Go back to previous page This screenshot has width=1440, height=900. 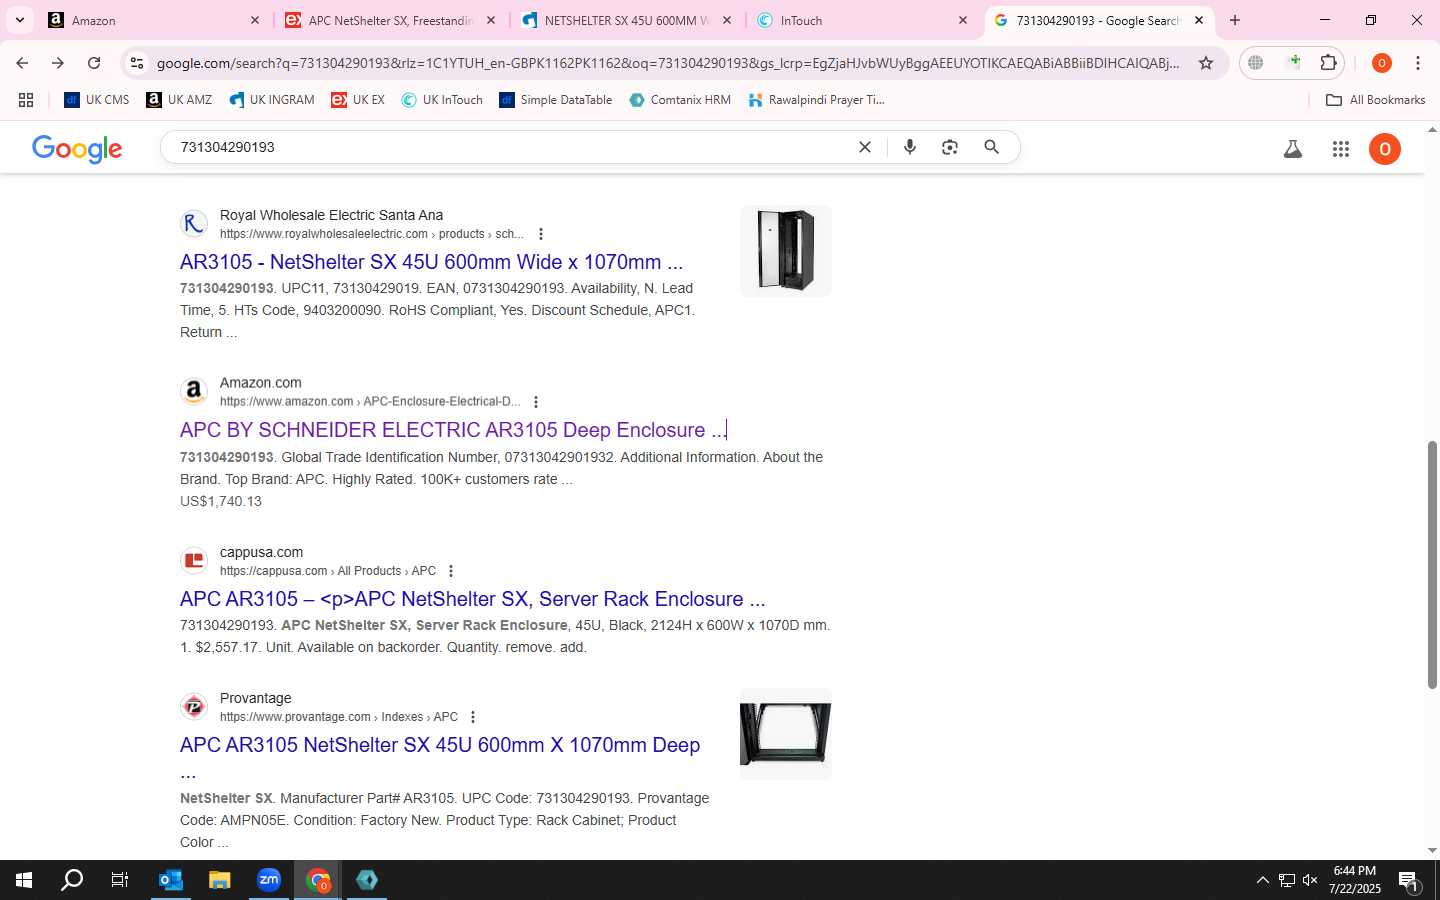[x=22, y=63]
